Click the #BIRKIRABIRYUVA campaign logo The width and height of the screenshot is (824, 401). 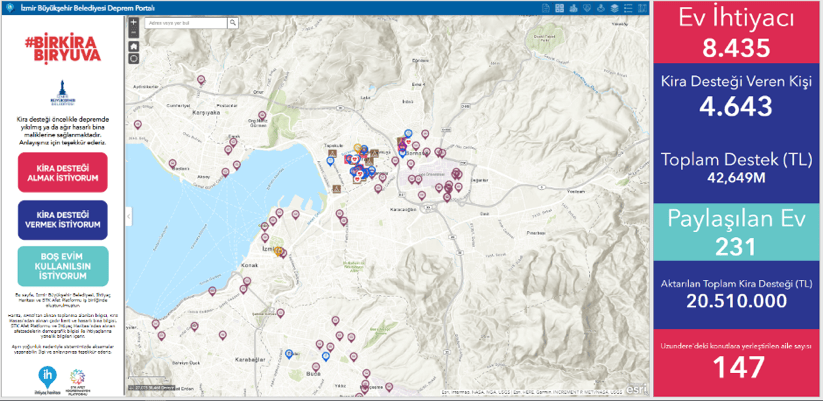63,50
